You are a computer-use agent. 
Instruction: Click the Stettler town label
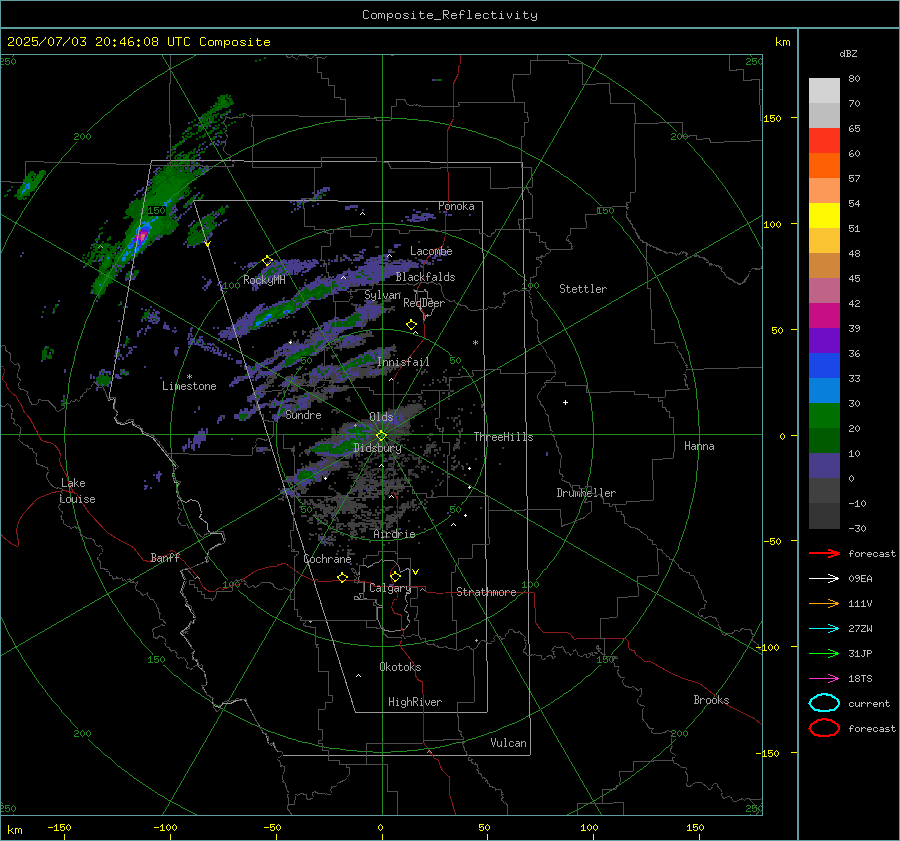pos(583,289)
